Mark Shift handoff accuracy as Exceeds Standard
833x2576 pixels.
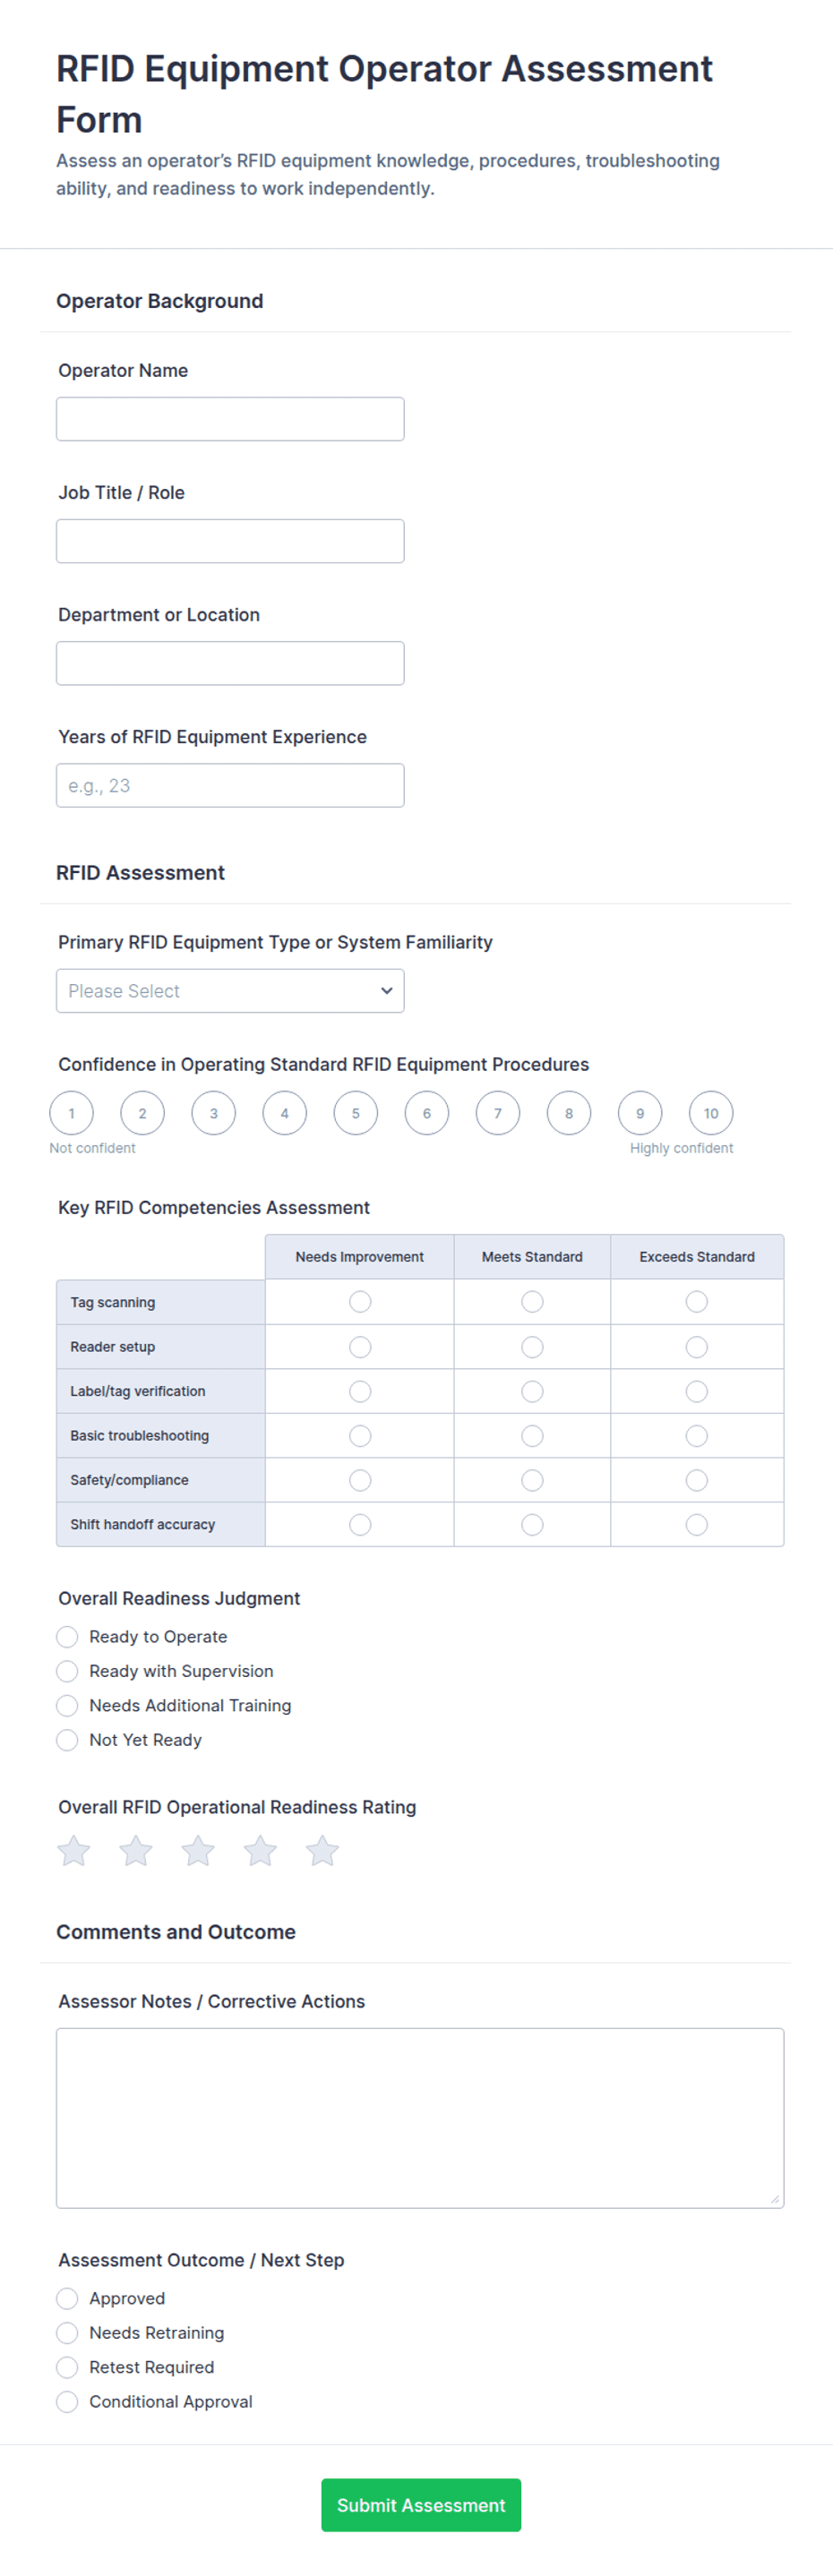coord(697,1524)
